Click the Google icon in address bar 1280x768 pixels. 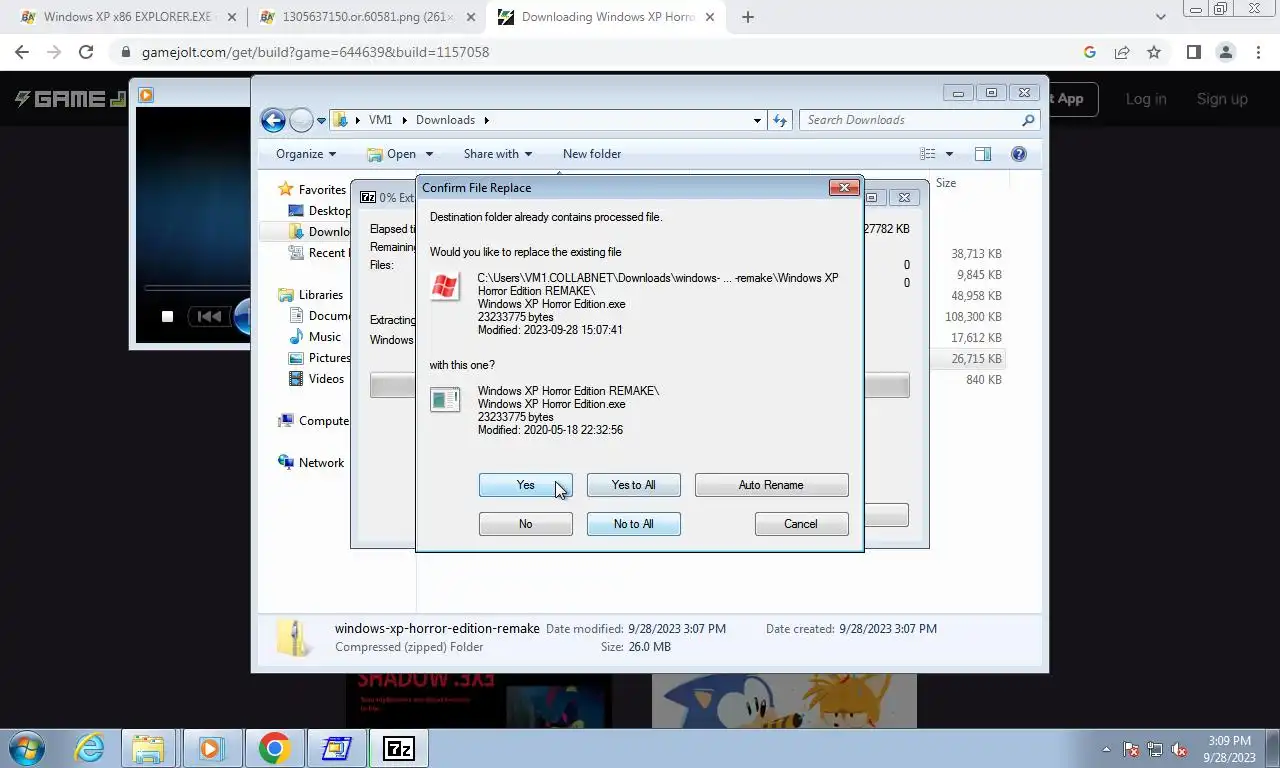tap(1090, 52)
